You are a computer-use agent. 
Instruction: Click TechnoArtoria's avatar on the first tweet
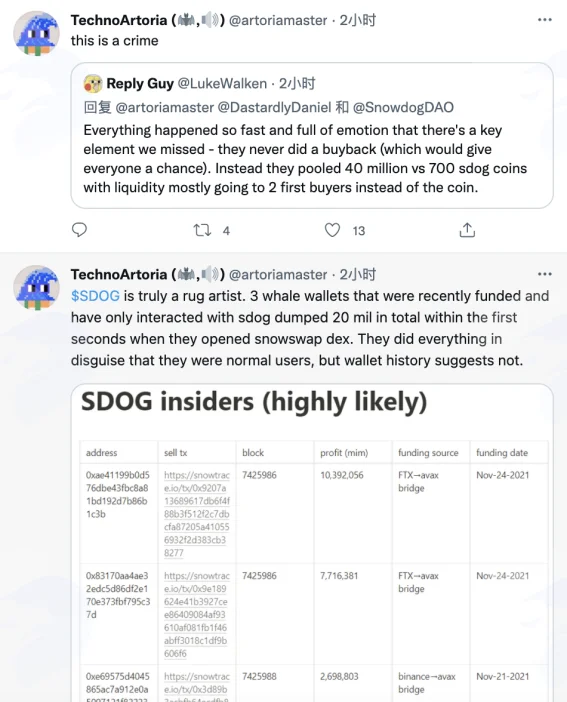36,34
